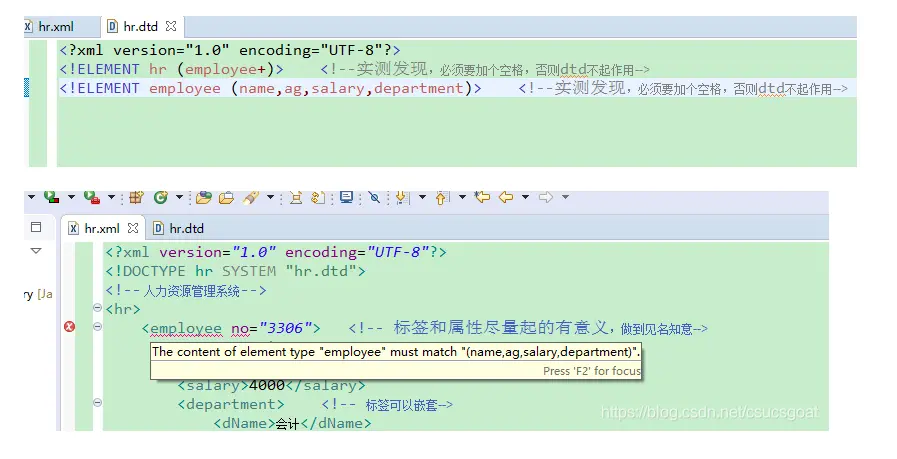Click the Open Type icon

204,197
